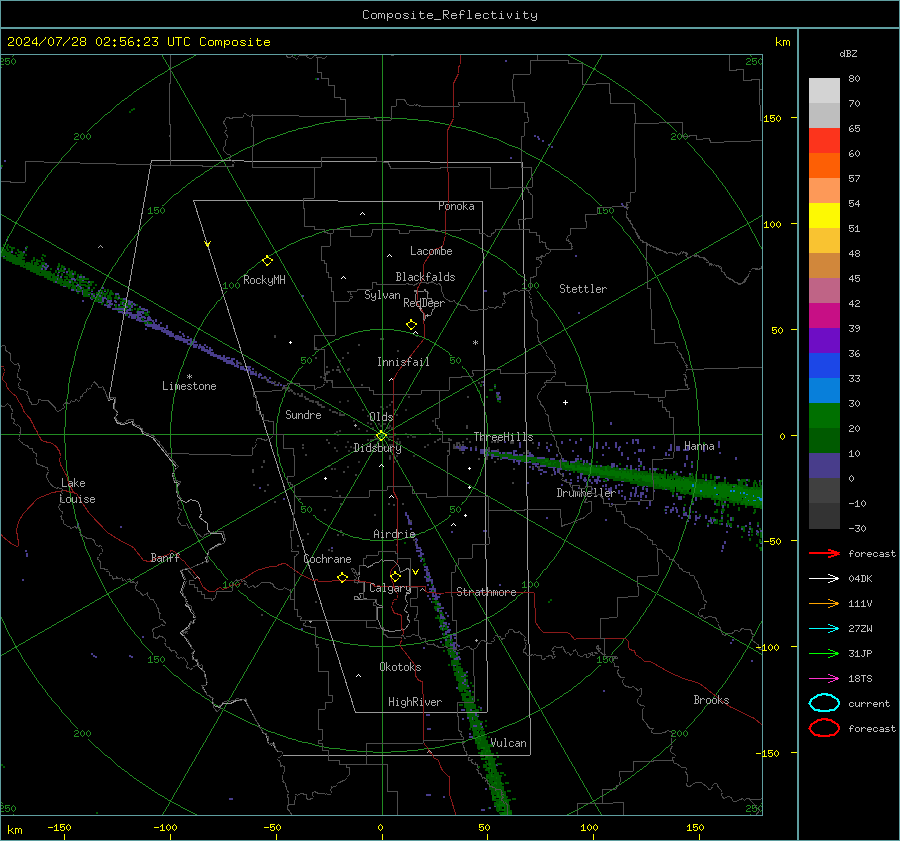Select the HighRiver label

point(415,702)
